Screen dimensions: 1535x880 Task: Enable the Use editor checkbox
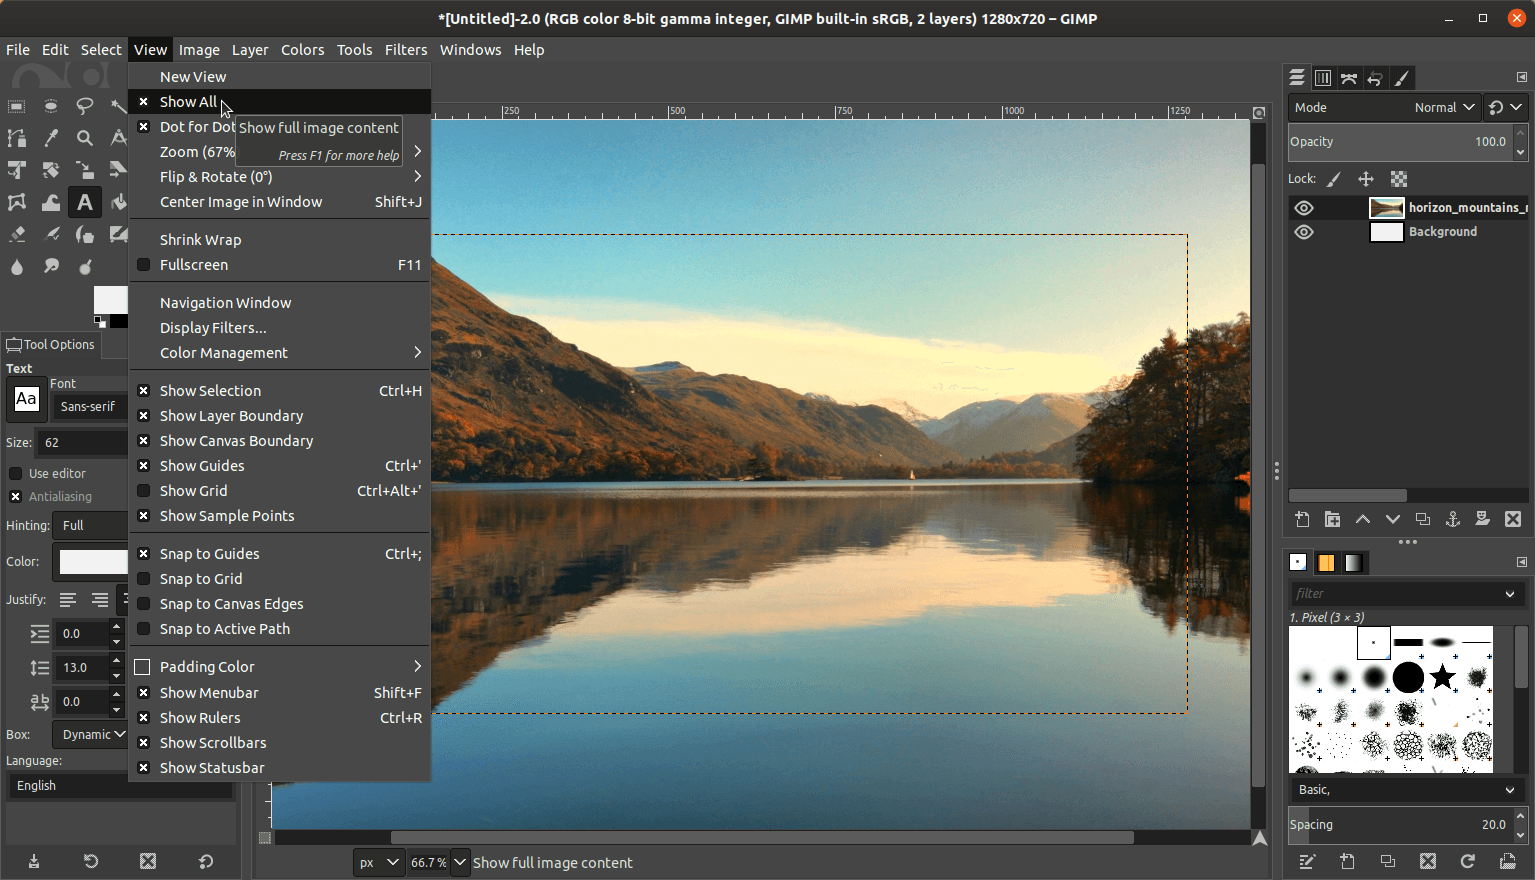pyautogui.click(x=15, y=473)
